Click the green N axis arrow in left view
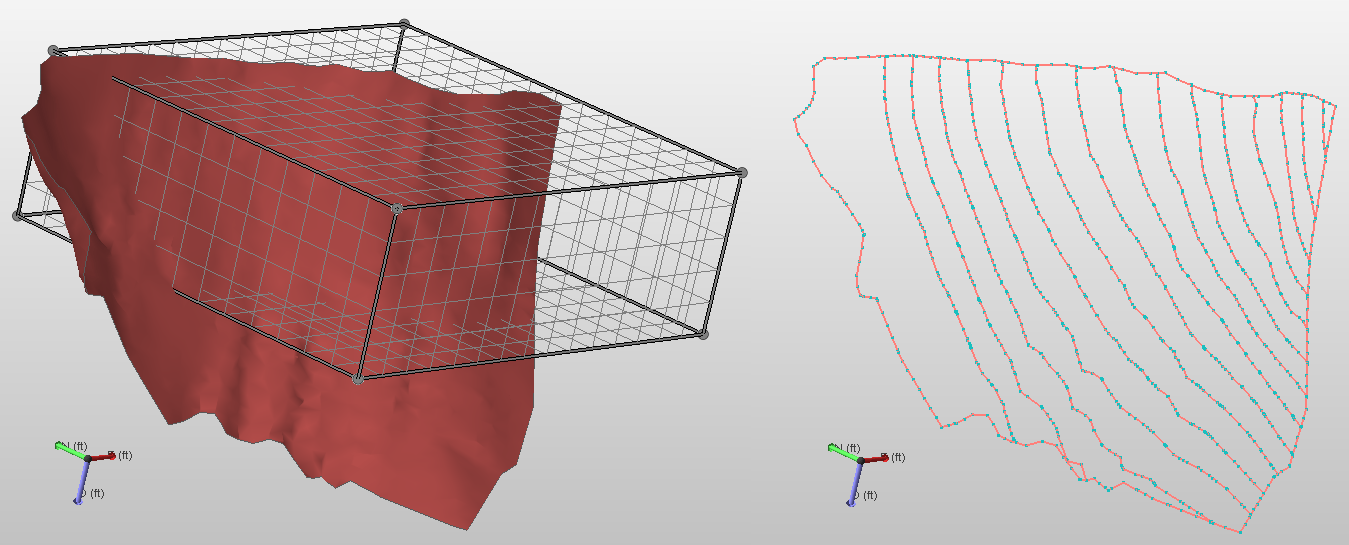The width and height of the screenshot is (1349, 545). [x=69, y=450]
